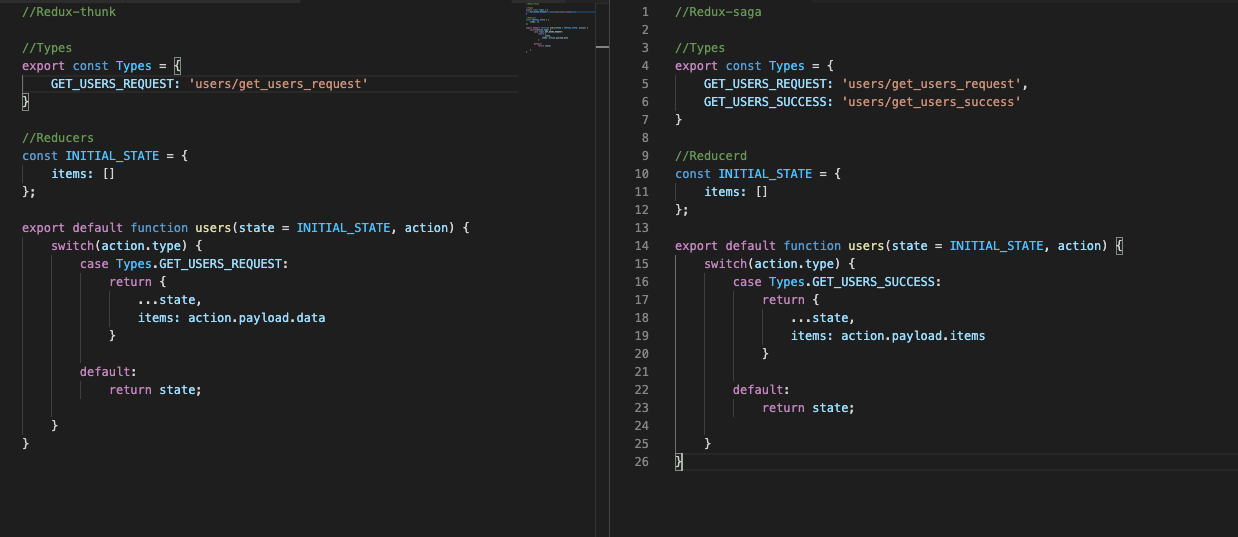The image size is (1238, 537).
Task: Select line number 1 in gutter
Action: [645, 12]
